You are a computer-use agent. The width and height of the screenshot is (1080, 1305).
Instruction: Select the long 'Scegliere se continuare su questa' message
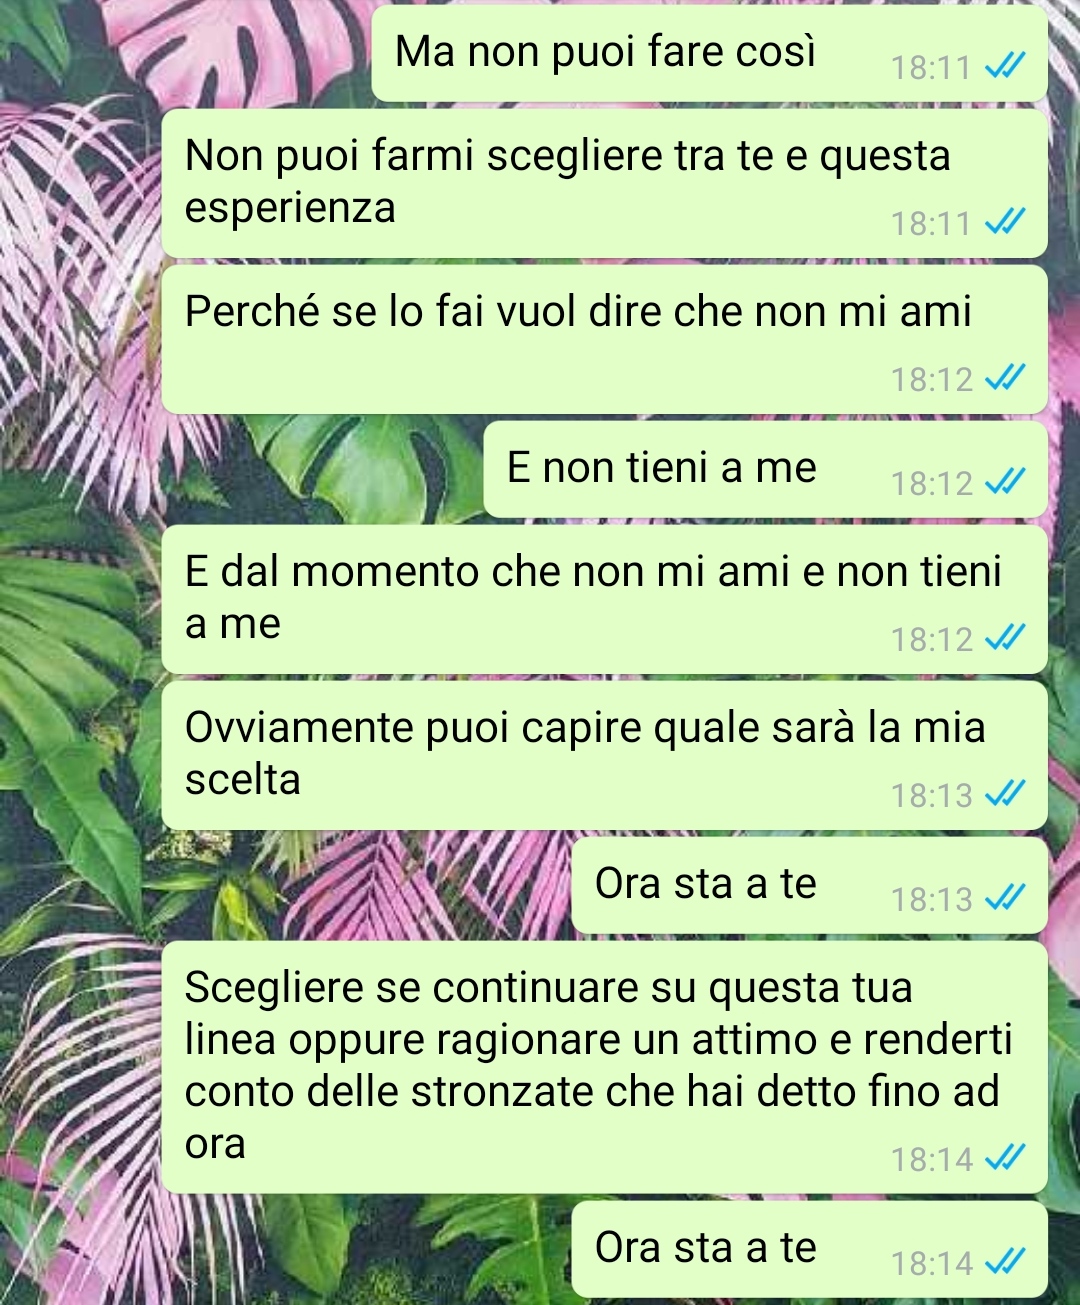pos(604,1067)
